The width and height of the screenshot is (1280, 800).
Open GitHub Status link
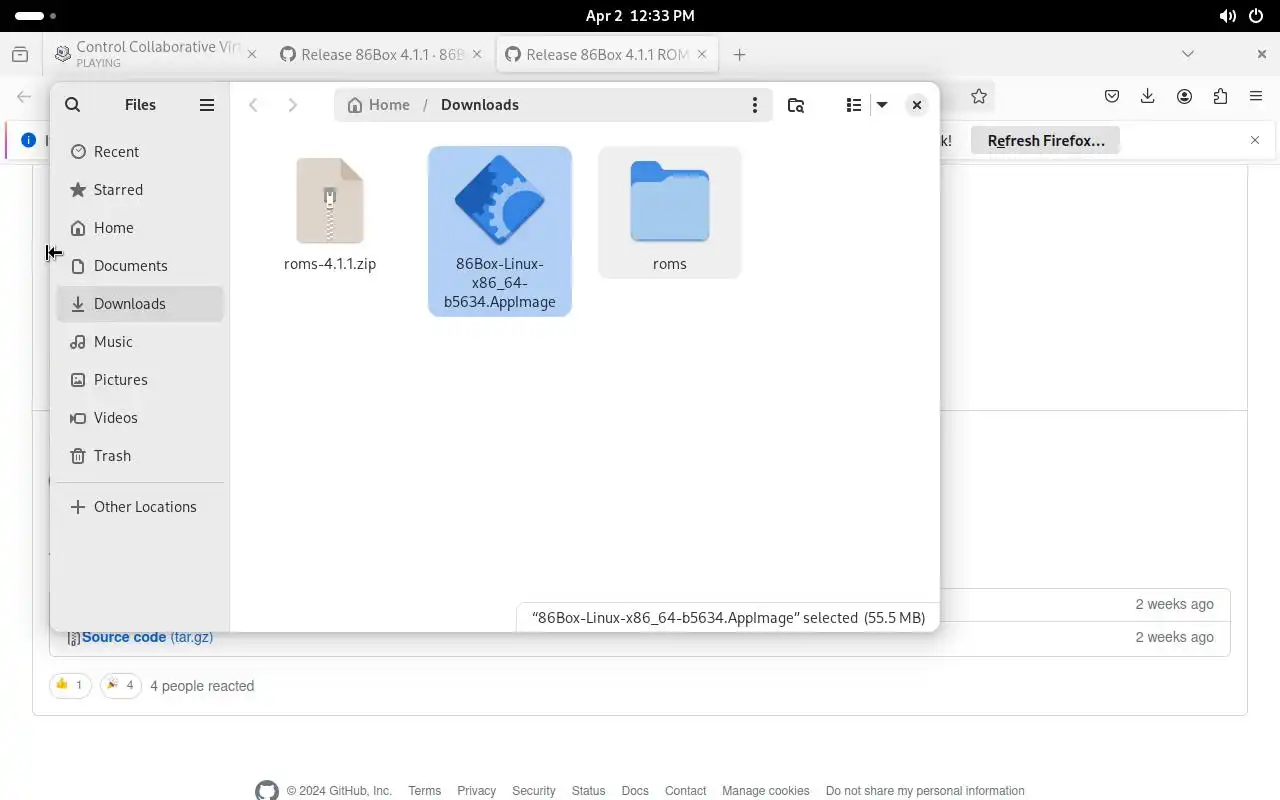point(588,791)
